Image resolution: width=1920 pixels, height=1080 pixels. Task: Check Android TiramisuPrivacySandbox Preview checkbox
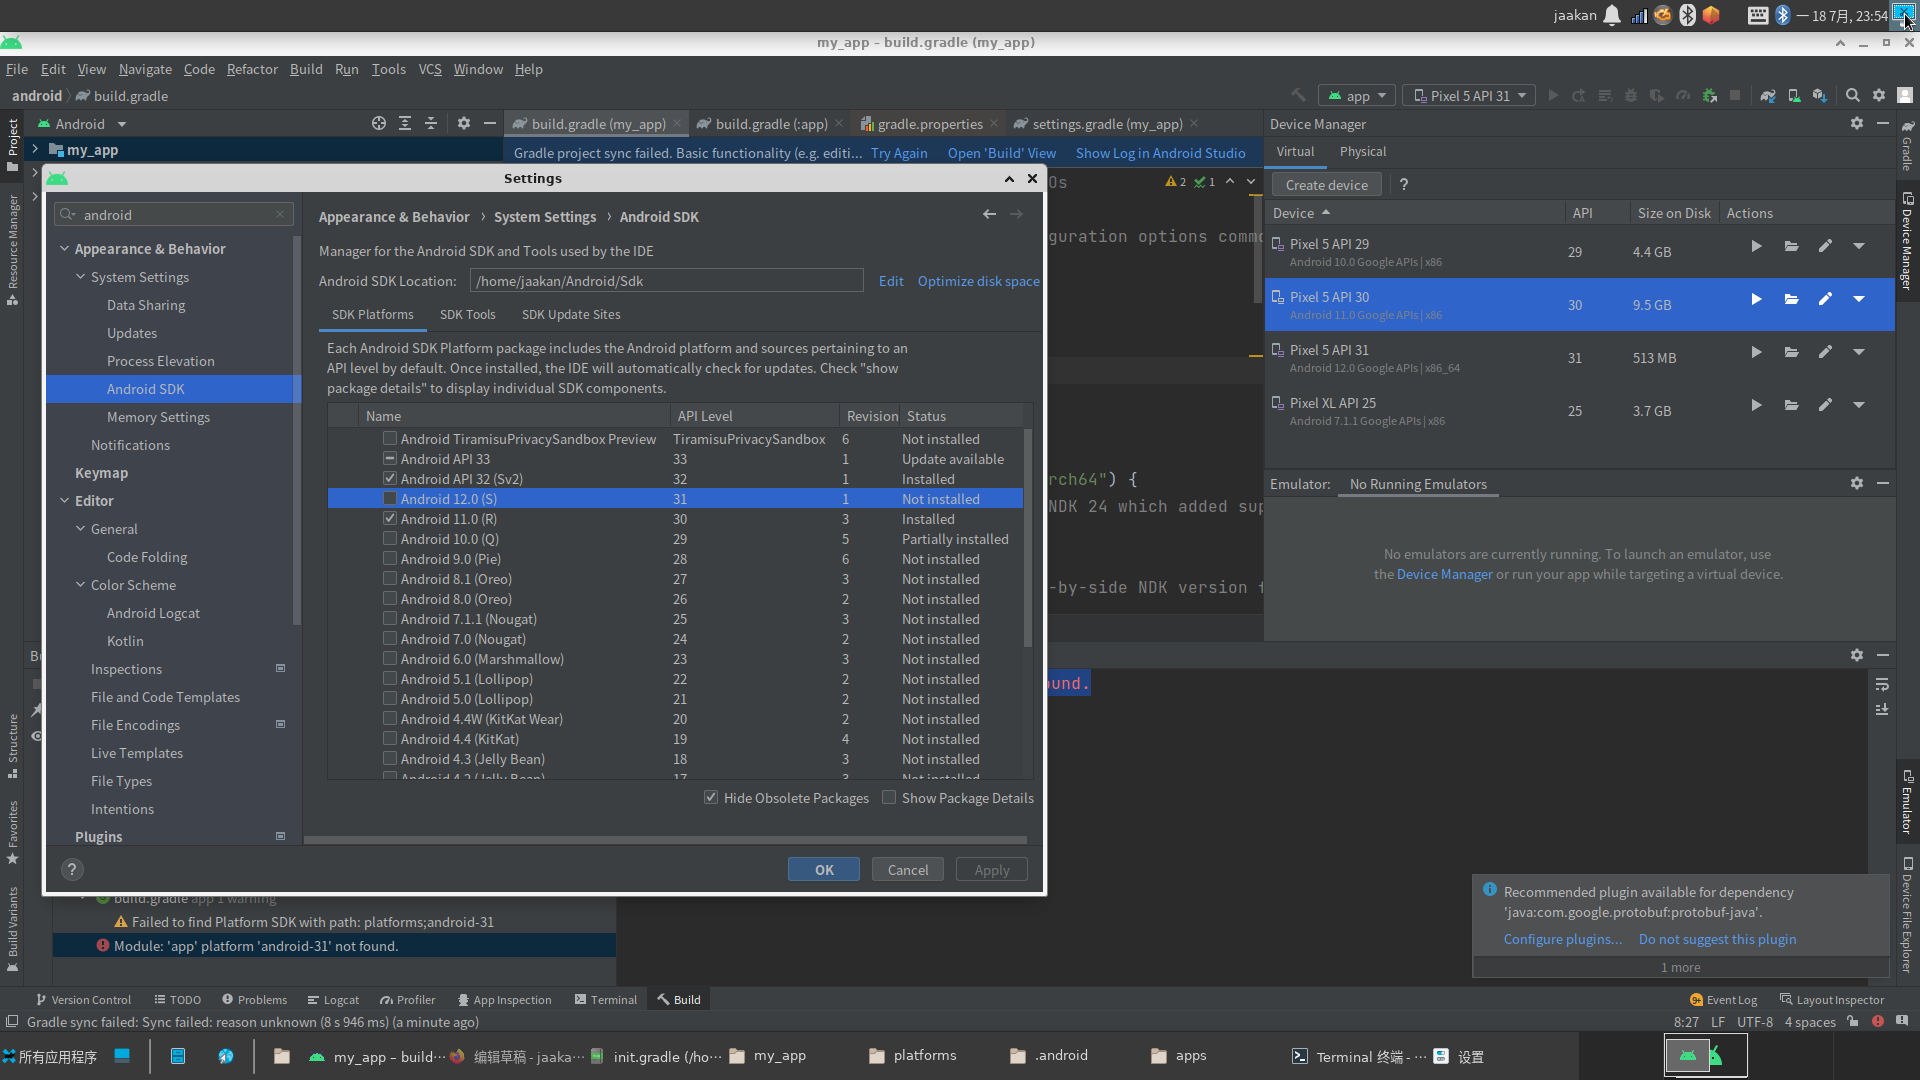click(x=390, y=438)
